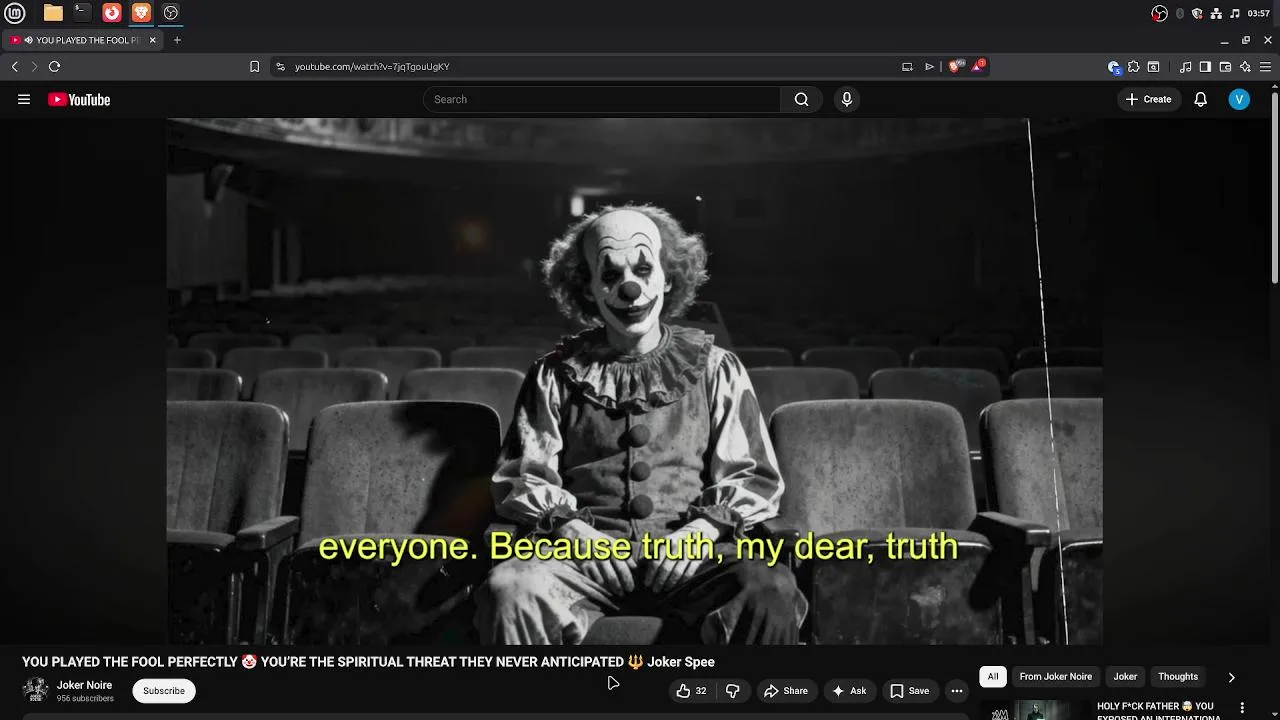This screenshot has height=720, width=1280.
Task: Click the play arrow icon in the address bar
Action: click(929, 66)
